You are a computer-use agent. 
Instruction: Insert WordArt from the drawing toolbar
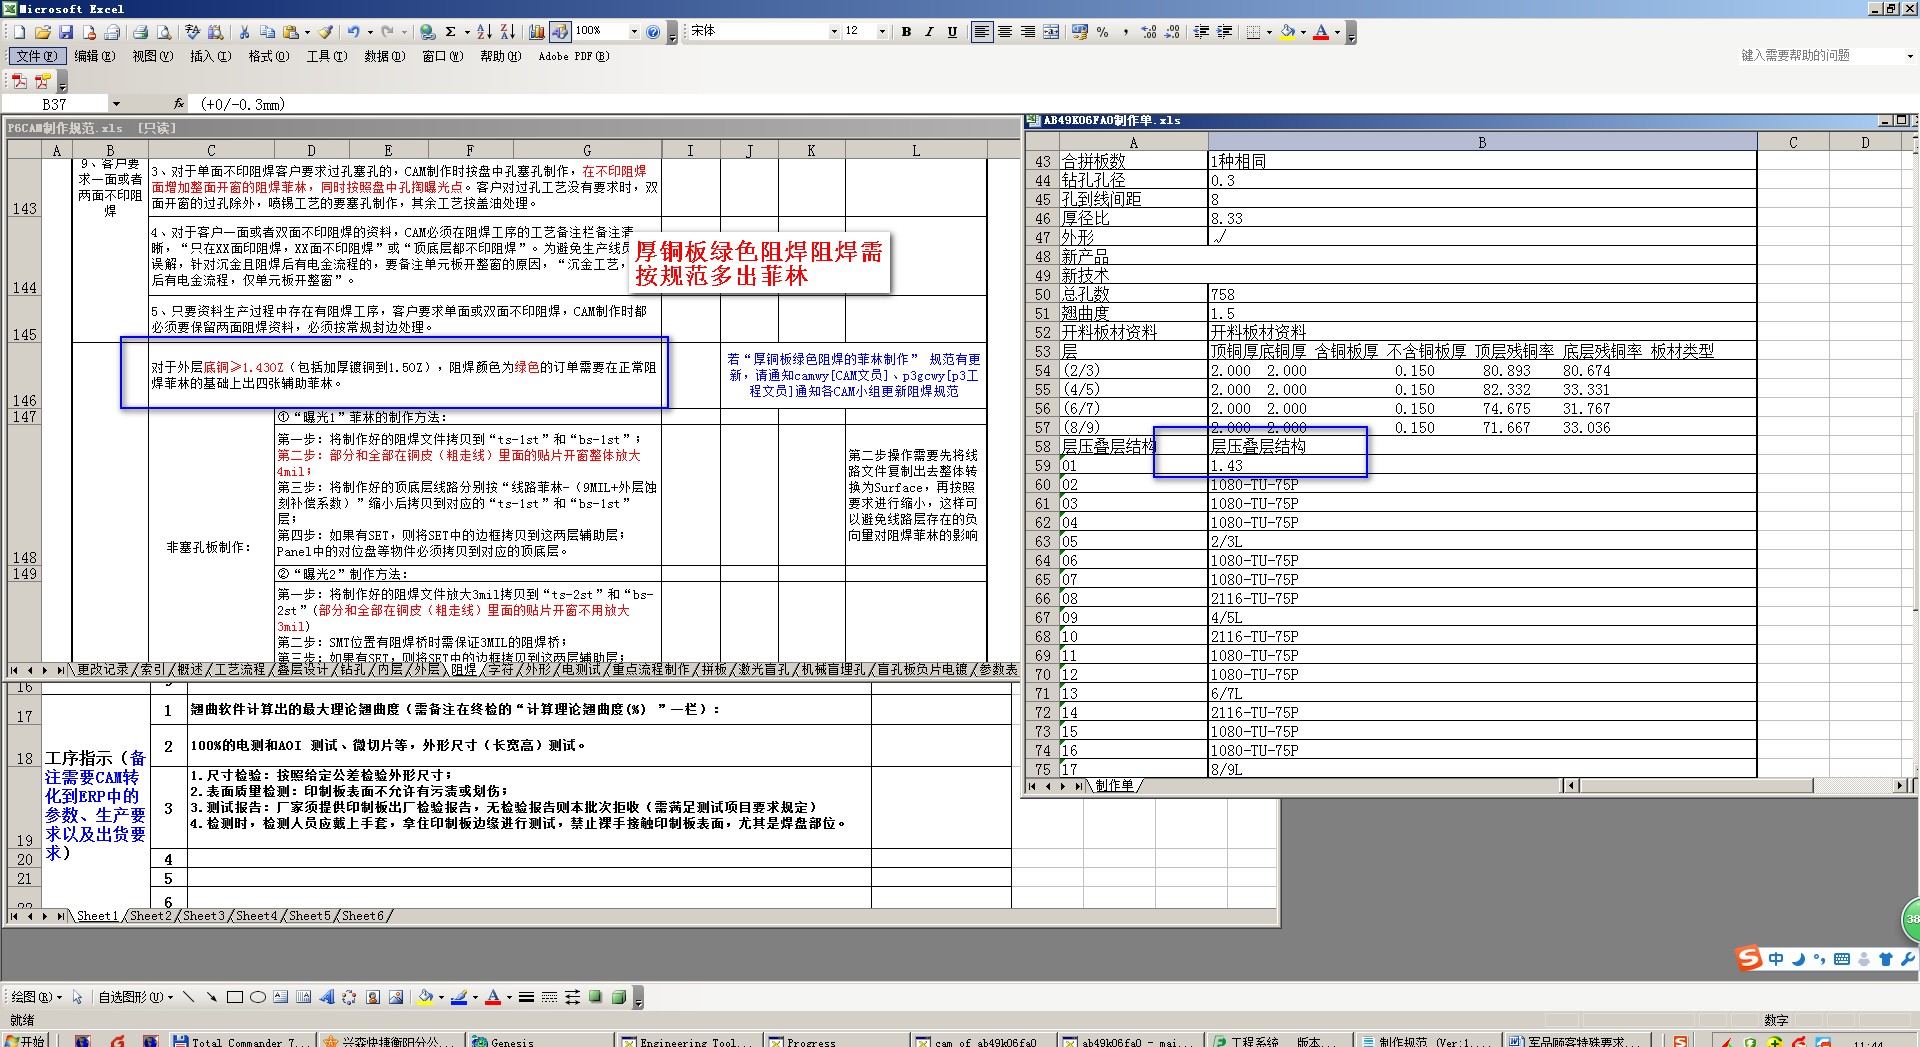coord(327,997)
